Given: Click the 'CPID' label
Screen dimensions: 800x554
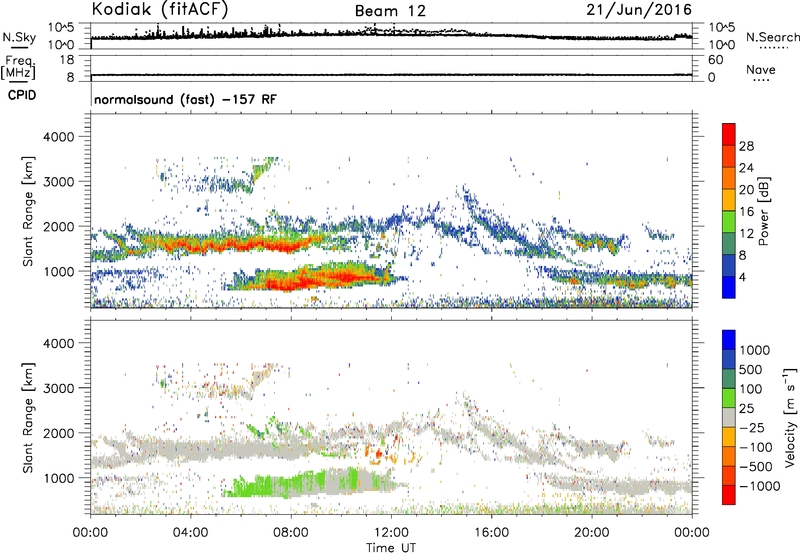Looking at the screenshot, I should (x=22, y=95).
